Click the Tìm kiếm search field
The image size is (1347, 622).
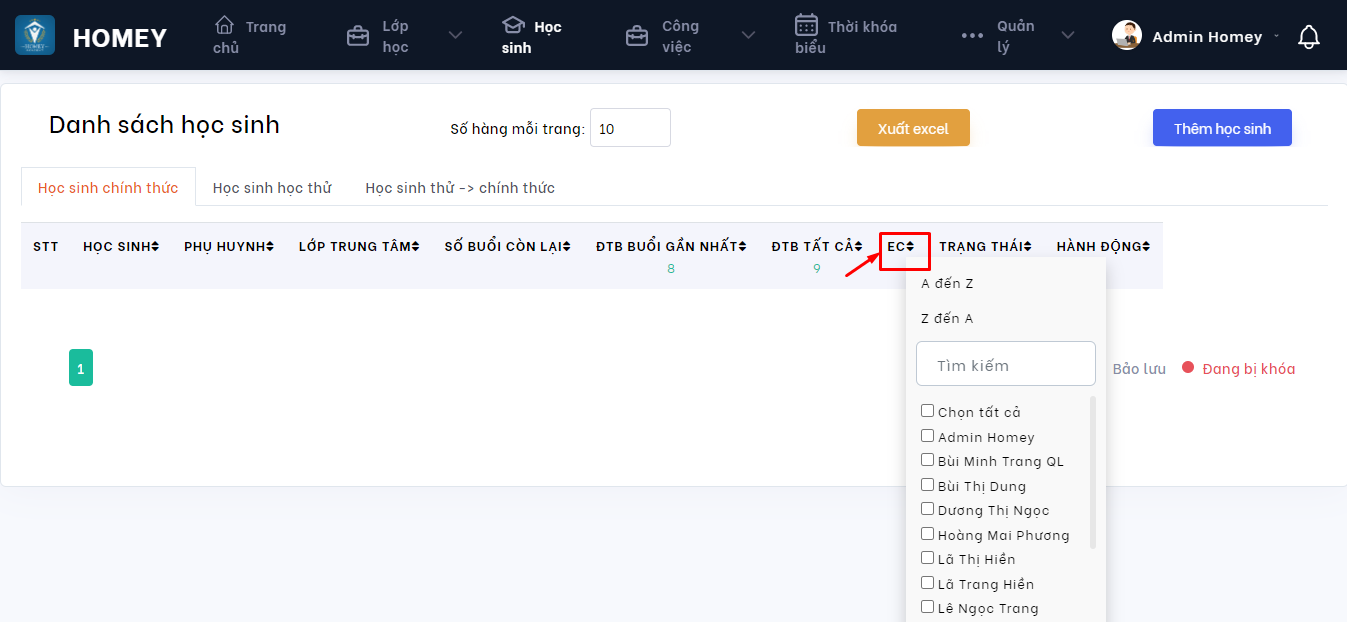pyautogui.click(x=1006, y=364)
